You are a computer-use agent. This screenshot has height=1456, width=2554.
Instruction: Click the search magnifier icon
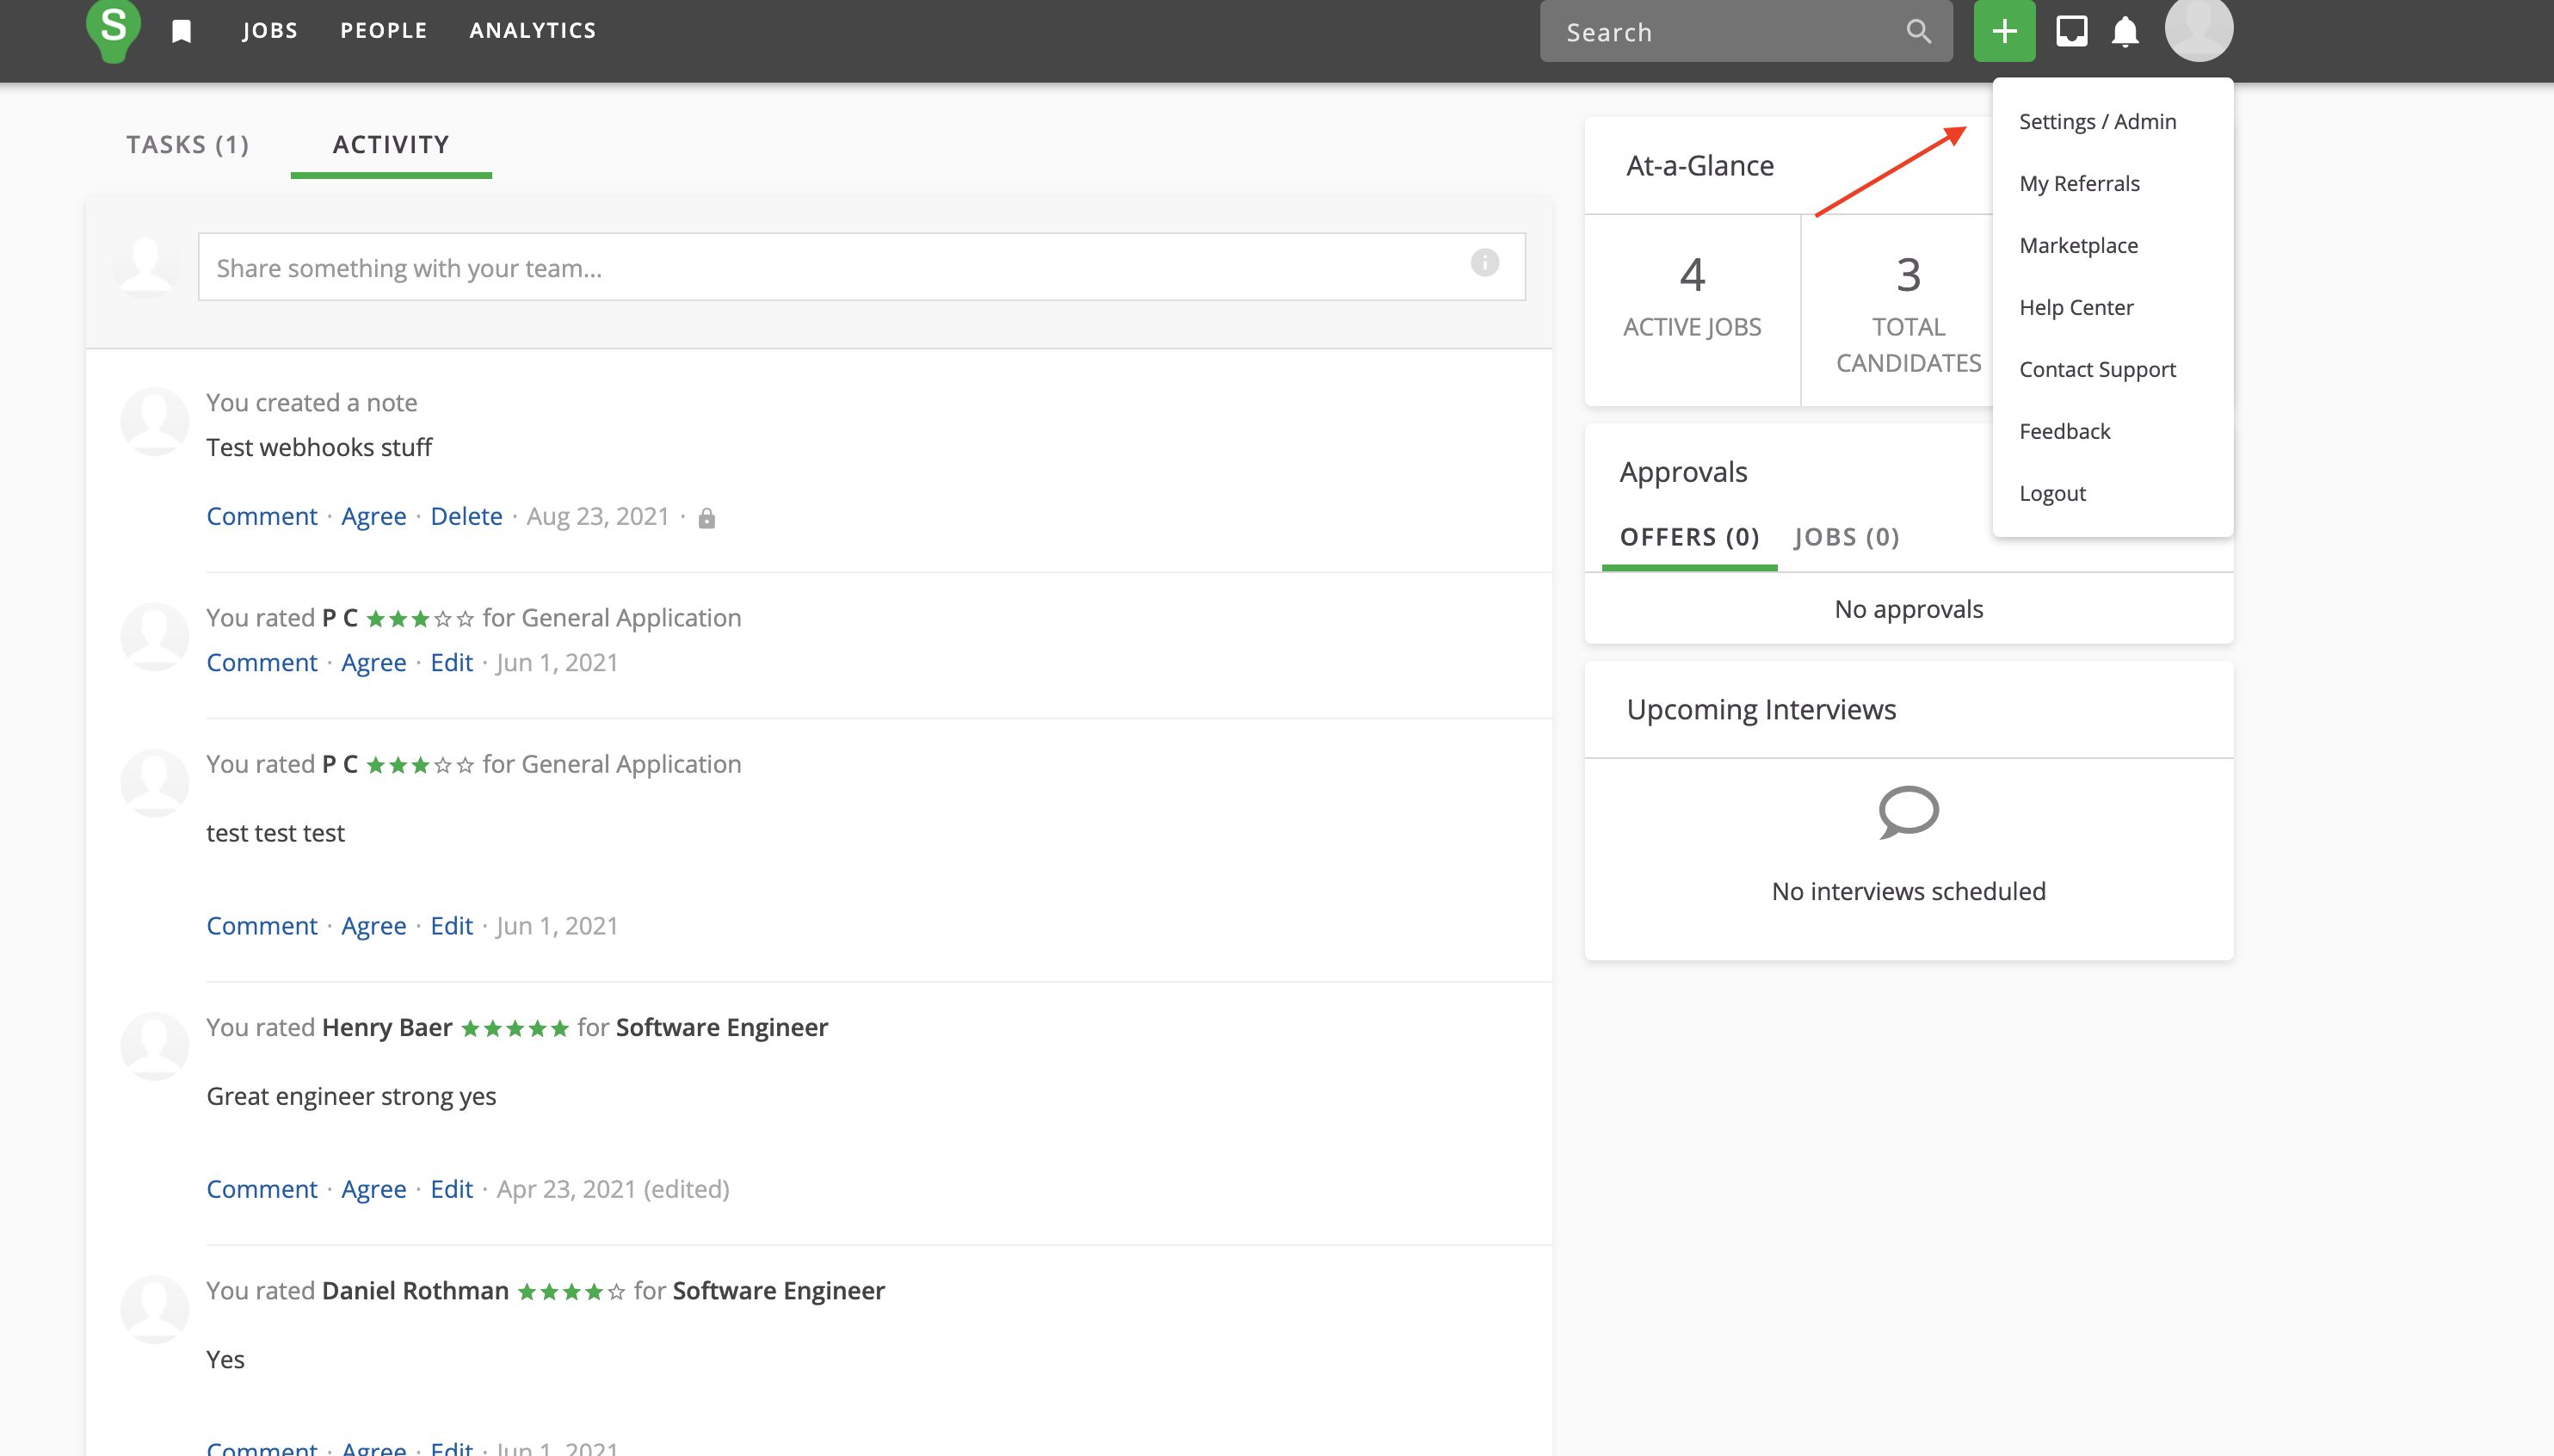click(x=1917, y=31)
